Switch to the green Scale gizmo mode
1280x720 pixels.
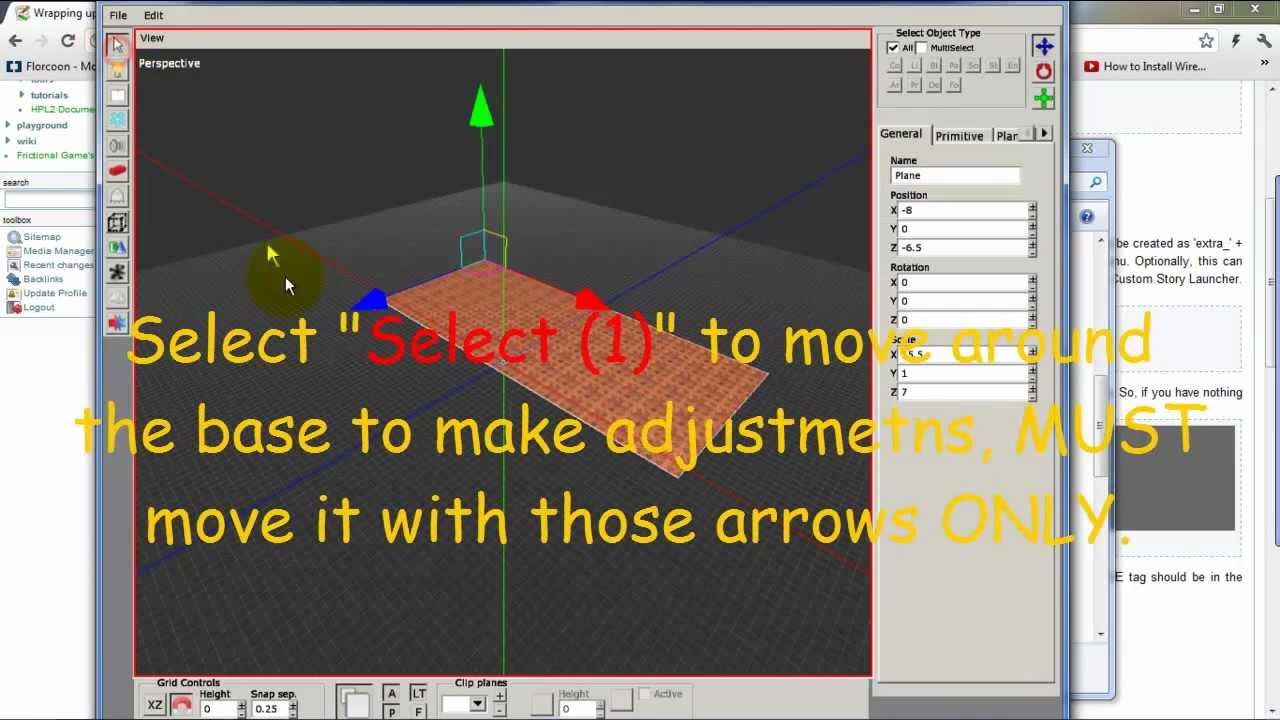(x=1043, y=98)
